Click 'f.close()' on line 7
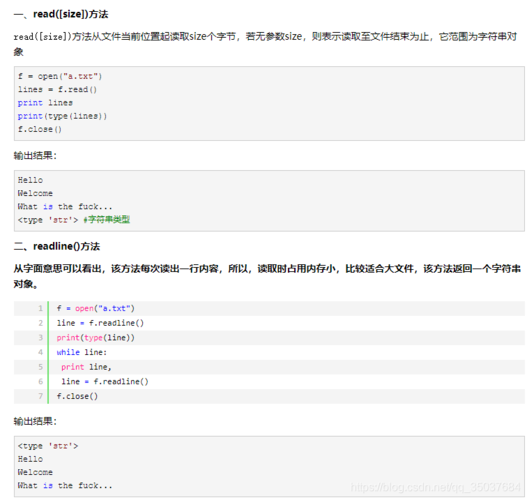Viewport: 527px width, 500px height. pos(77,397)
